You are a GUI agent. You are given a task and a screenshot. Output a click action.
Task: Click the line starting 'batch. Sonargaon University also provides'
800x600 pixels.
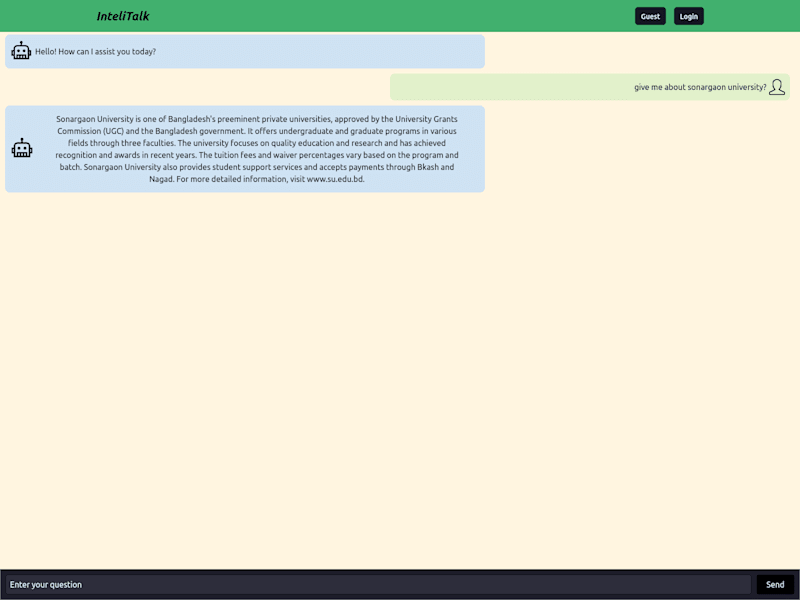pos(257,167)
